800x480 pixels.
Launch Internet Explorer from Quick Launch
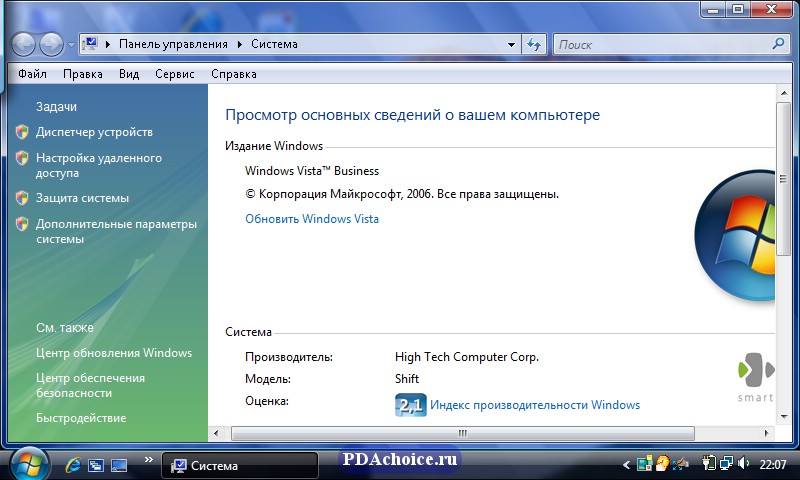click(x=72, y=465)
